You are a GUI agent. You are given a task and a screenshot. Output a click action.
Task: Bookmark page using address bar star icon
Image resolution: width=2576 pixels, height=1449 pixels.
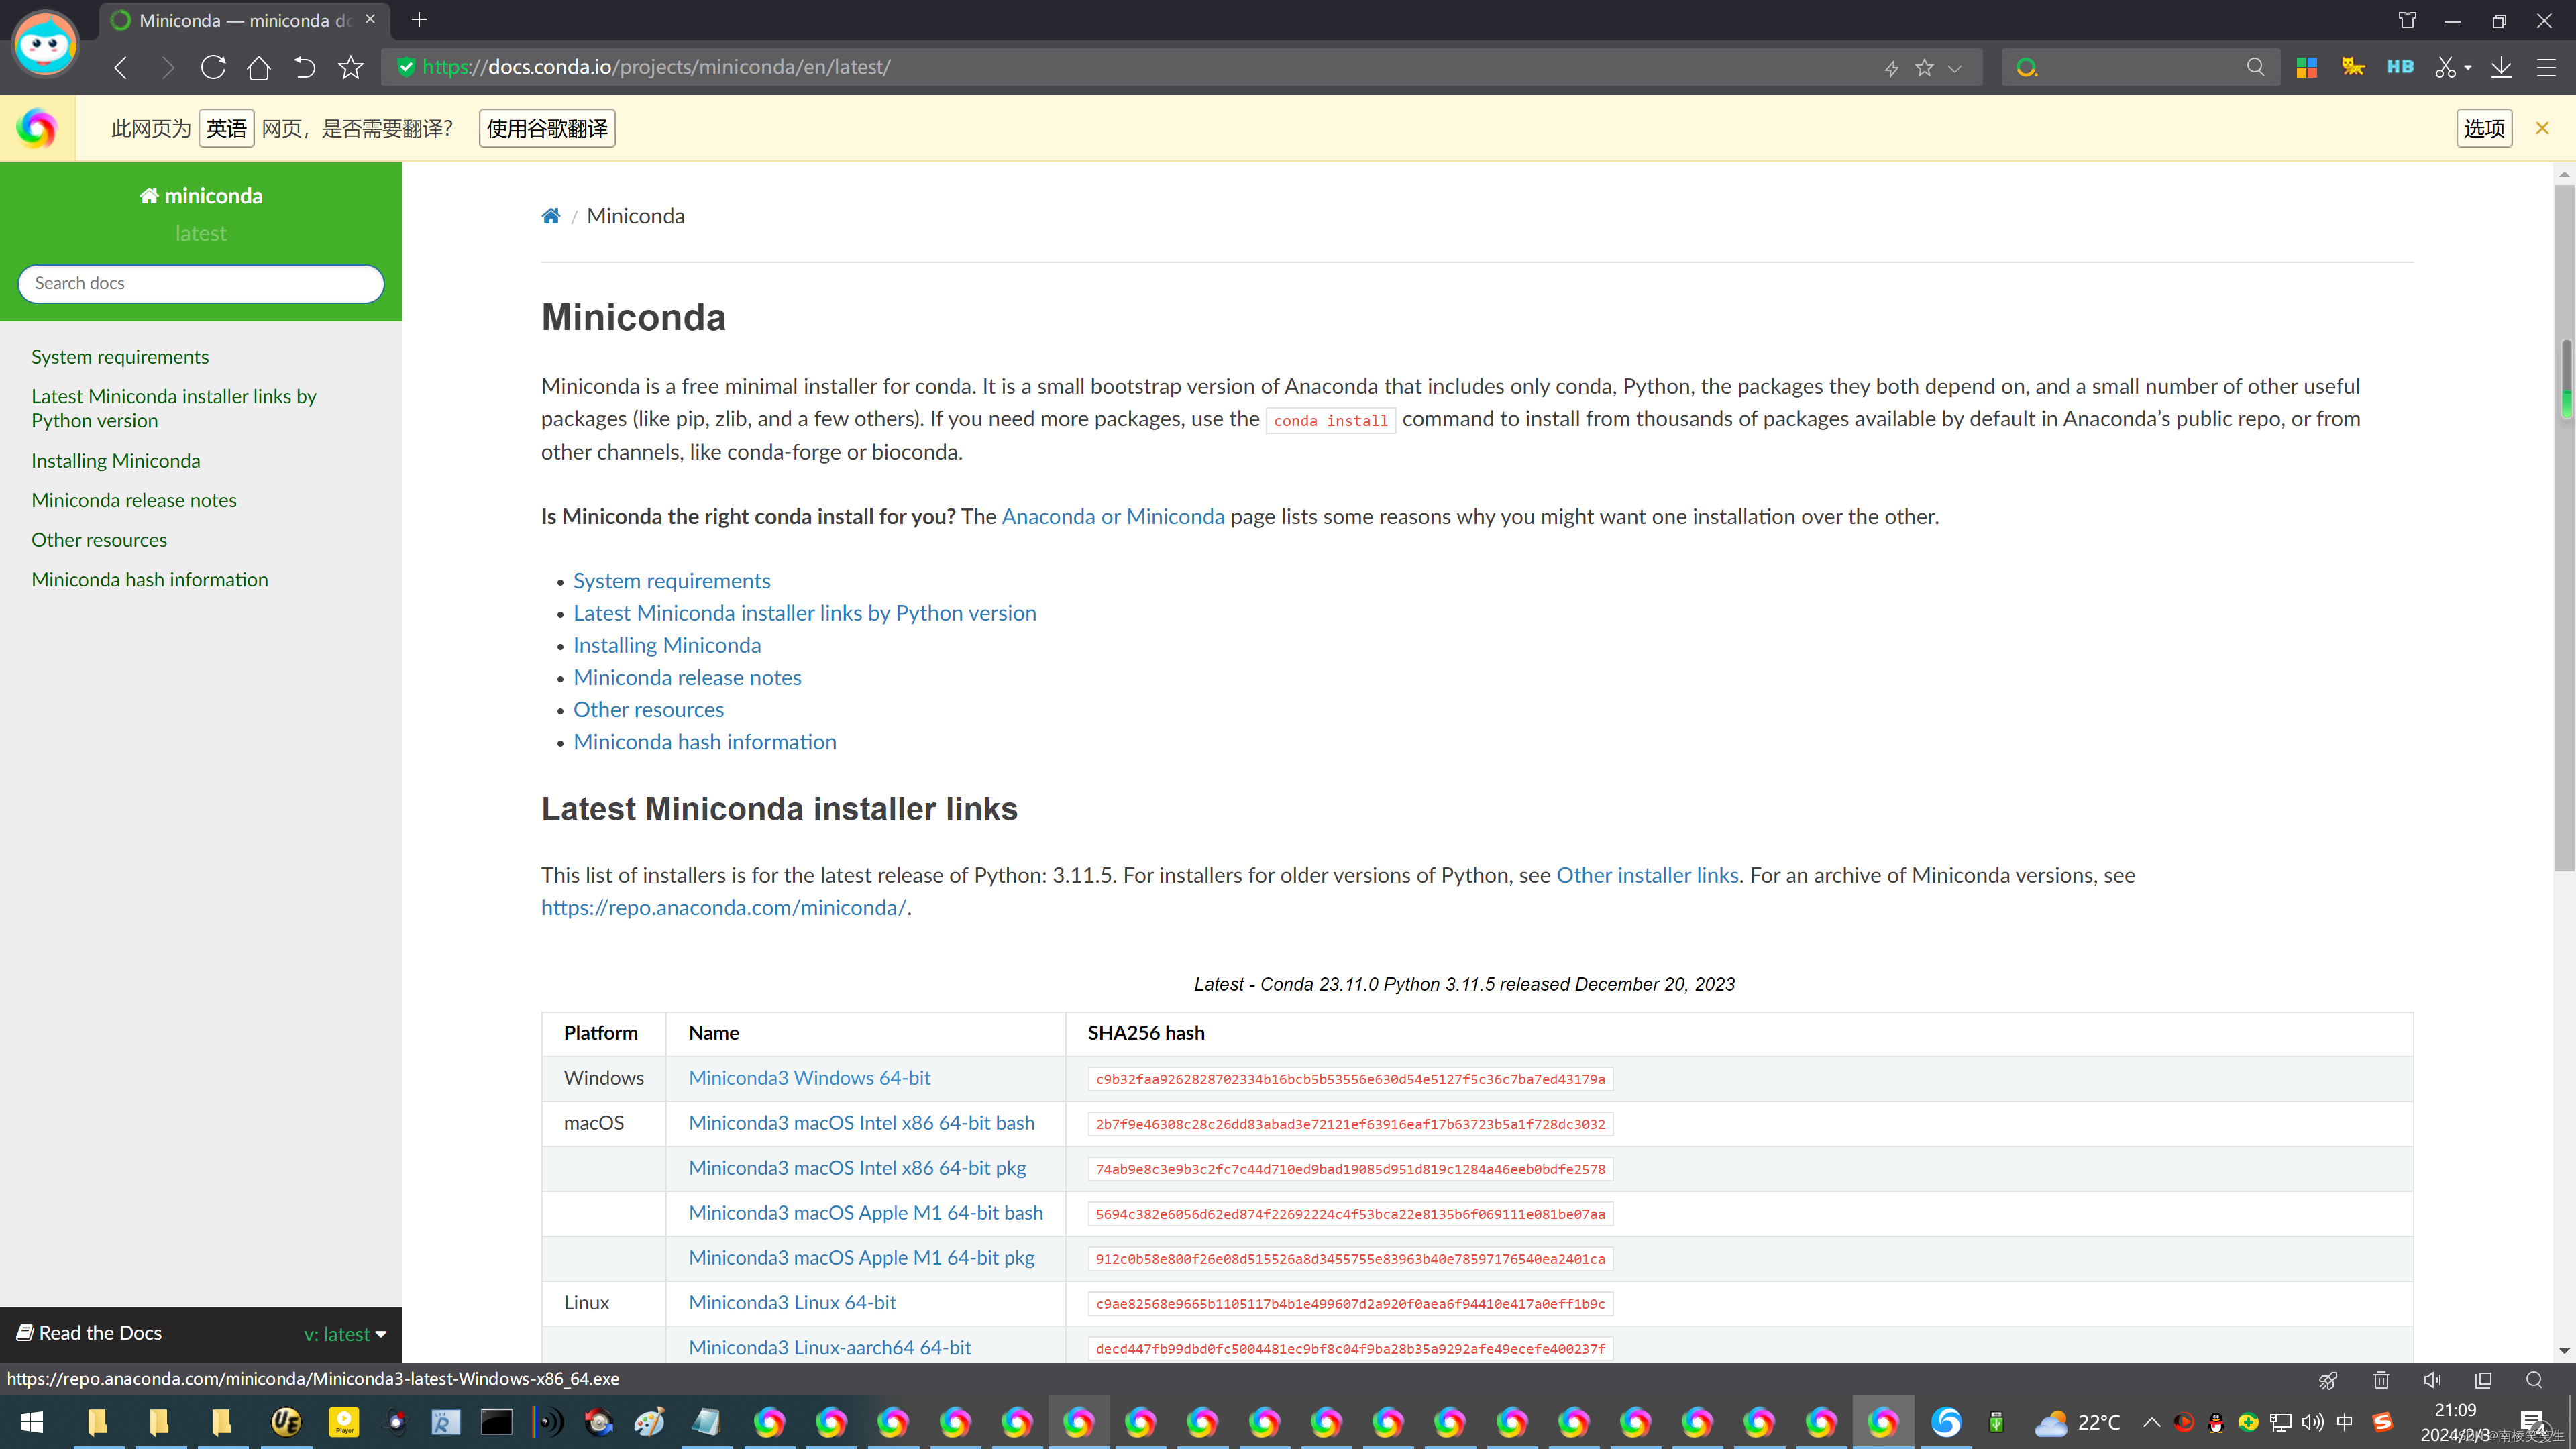1924,68
